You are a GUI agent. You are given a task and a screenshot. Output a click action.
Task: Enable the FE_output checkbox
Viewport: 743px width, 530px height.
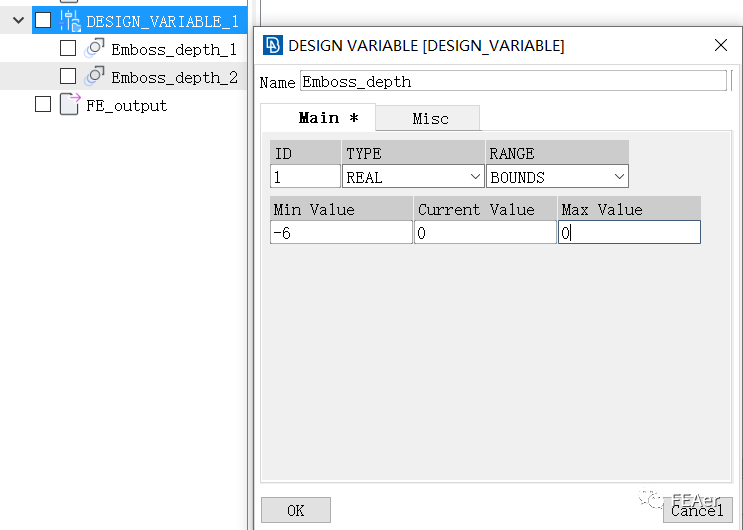pos(43,104)
